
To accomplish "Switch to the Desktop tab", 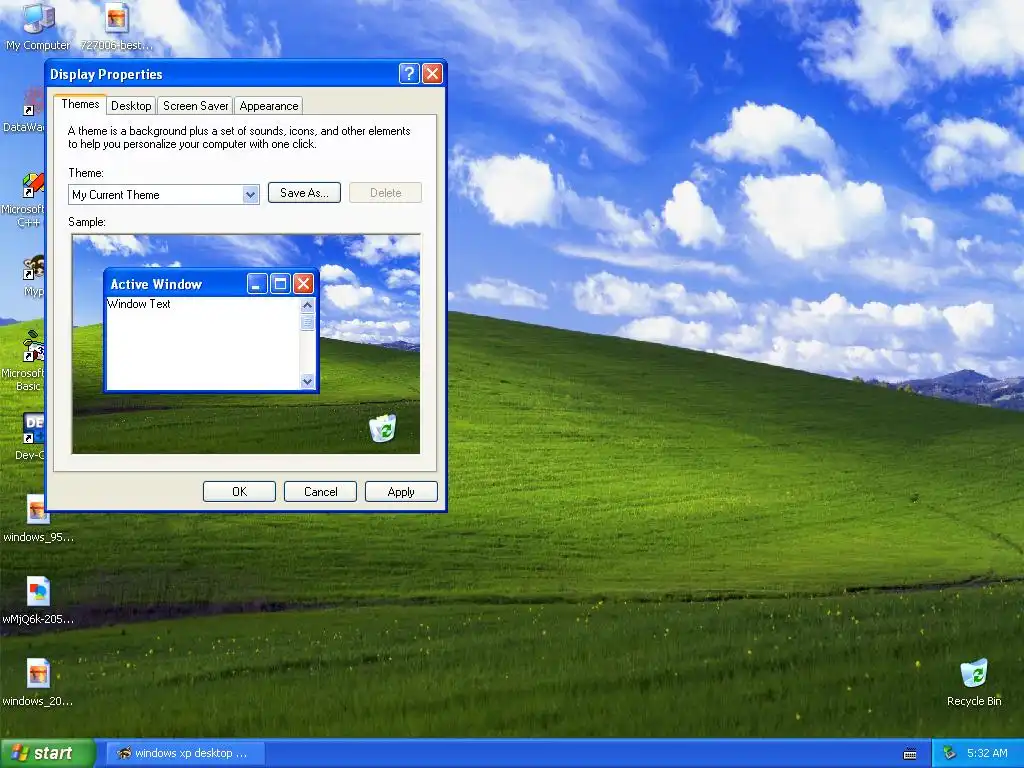I will pyautogui.click(x=131, y=106).
